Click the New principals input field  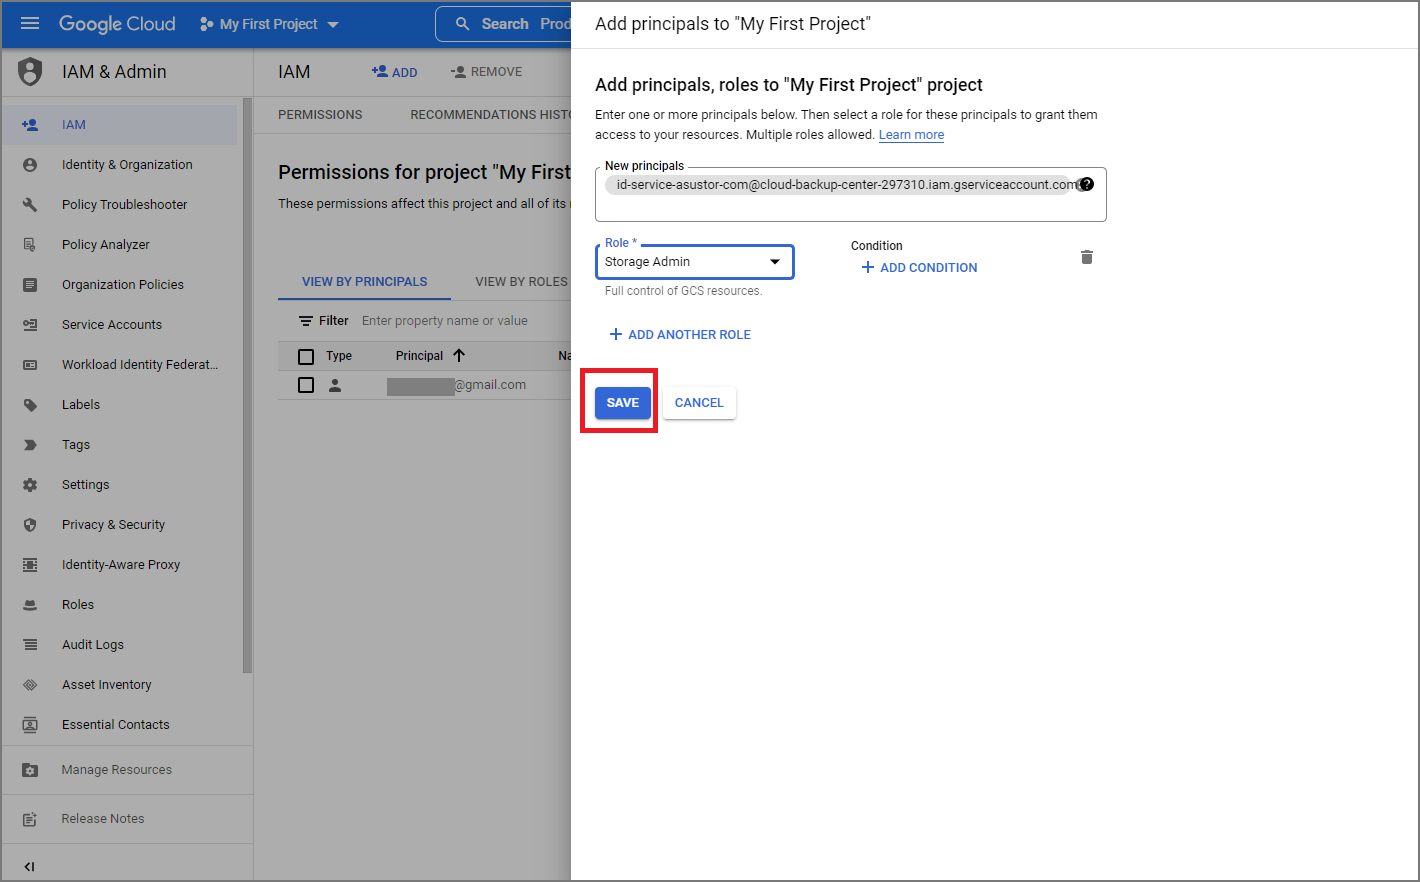pyautogui.click(x=851, y=194)
